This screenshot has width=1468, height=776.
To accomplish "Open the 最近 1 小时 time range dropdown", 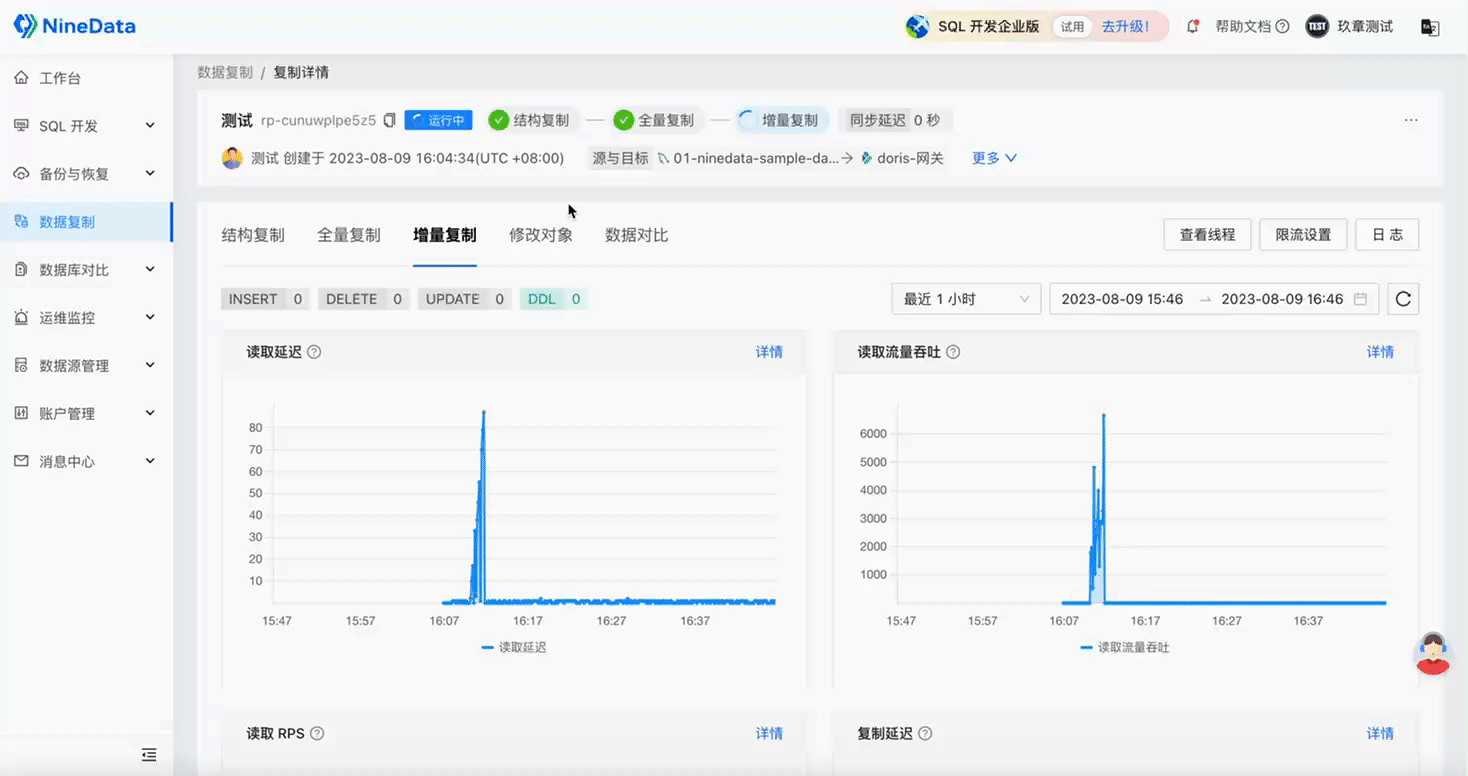I will (963, 298).
